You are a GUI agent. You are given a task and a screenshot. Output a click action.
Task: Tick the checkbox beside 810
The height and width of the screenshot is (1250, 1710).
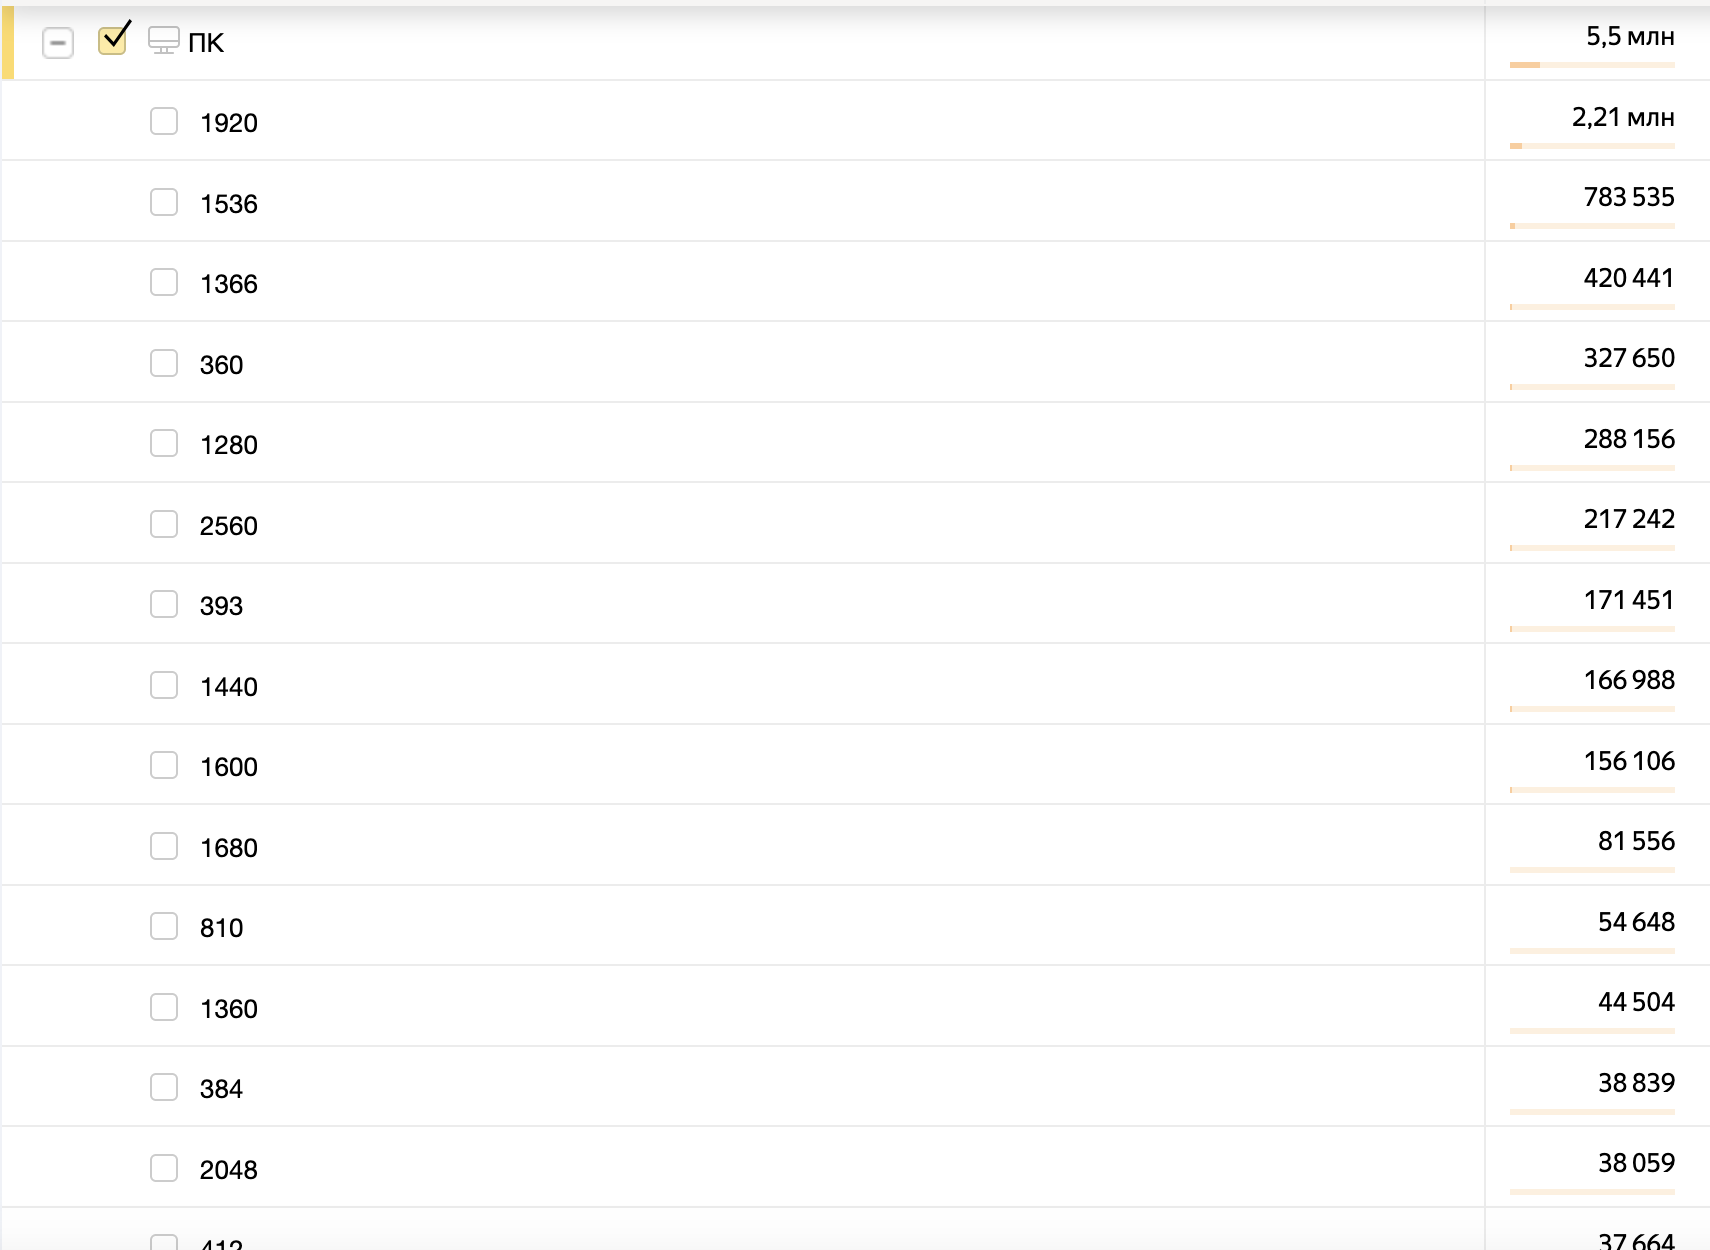tap(164, 927)
